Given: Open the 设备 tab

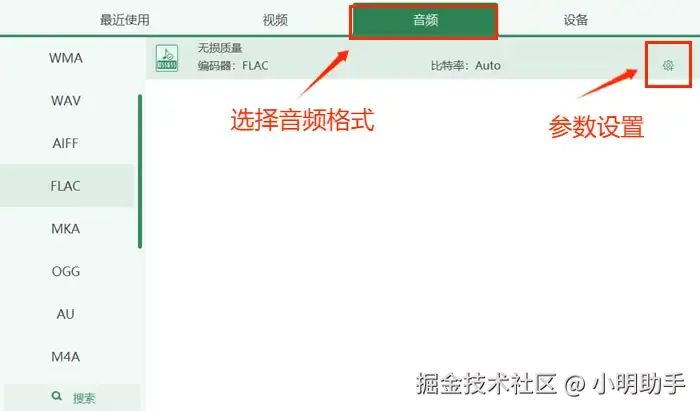Looking at the screenshot, I should [576, 20].
